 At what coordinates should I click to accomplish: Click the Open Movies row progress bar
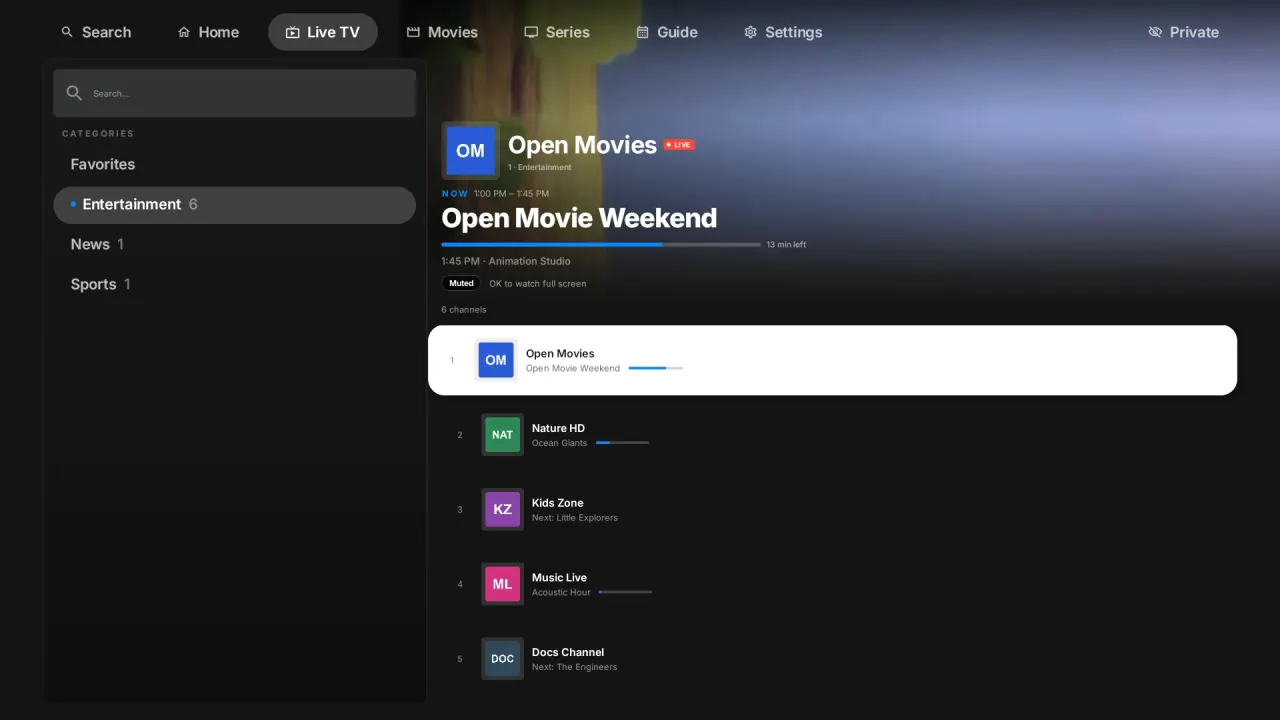click(655, 368)
